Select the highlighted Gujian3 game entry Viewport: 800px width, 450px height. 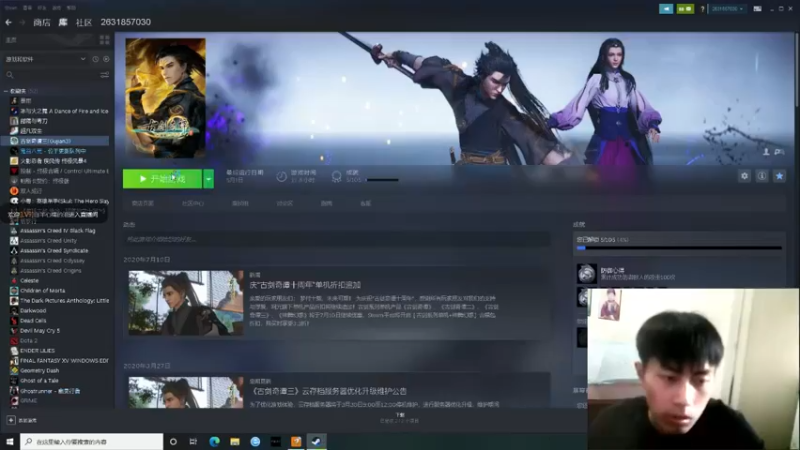click(x=55, y=141)
